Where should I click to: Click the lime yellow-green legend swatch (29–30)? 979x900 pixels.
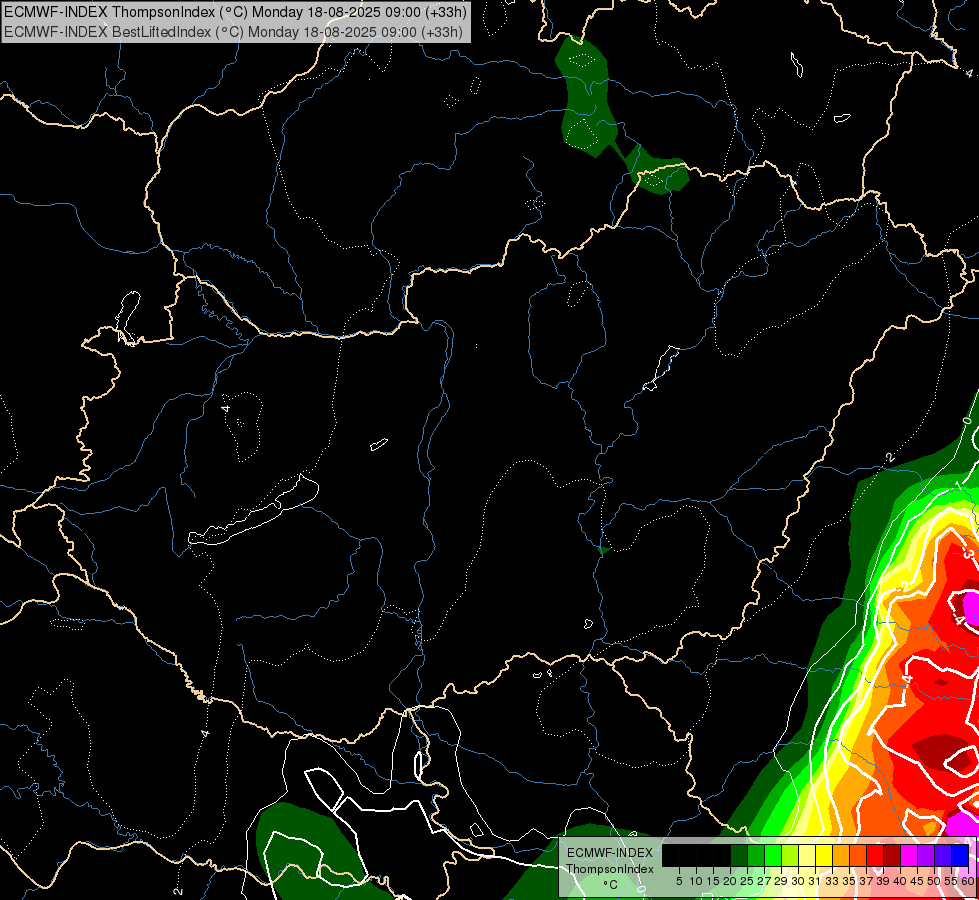[790, 855]
